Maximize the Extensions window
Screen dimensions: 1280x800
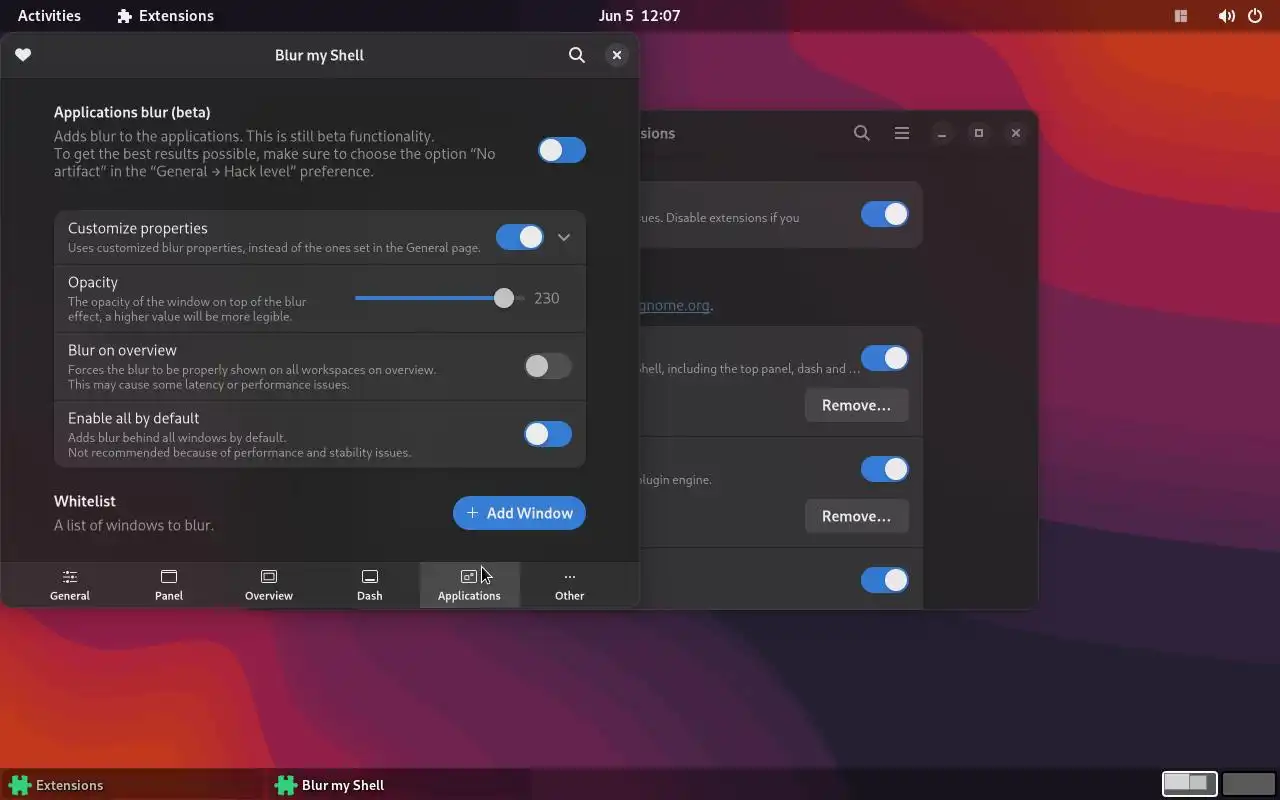(979, 133)
